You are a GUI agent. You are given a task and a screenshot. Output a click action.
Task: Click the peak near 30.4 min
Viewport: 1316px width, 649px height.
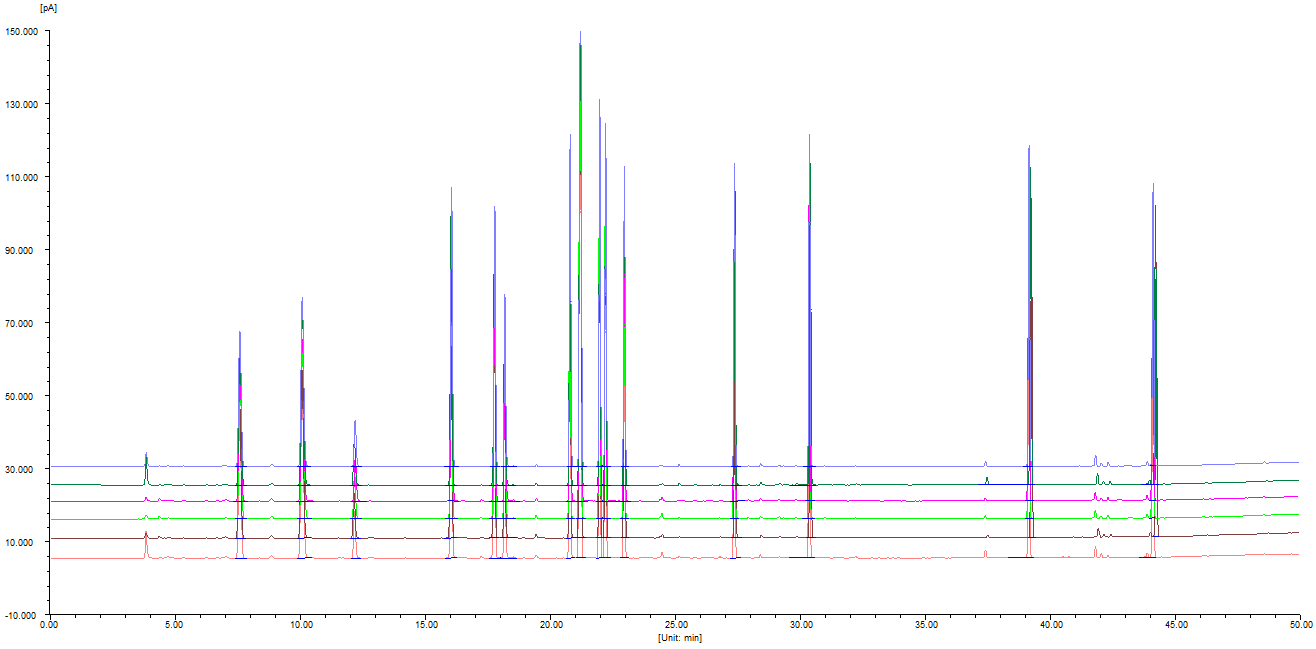coord(809,136)
